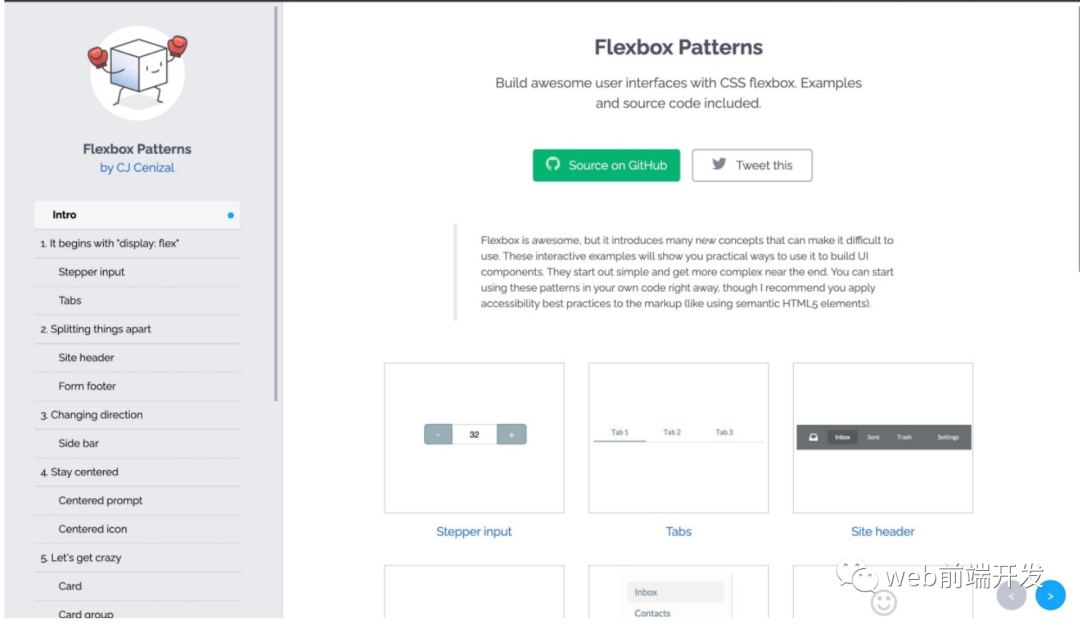Click the Site header preview thumbnail
The image size is (1080, 624).
(x=883, y=438)
